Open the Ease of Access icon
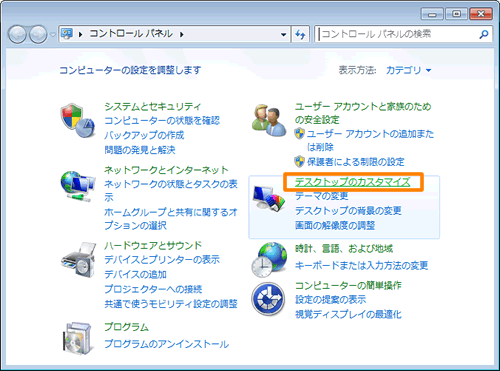500x371 pixels. coord(268,299)
